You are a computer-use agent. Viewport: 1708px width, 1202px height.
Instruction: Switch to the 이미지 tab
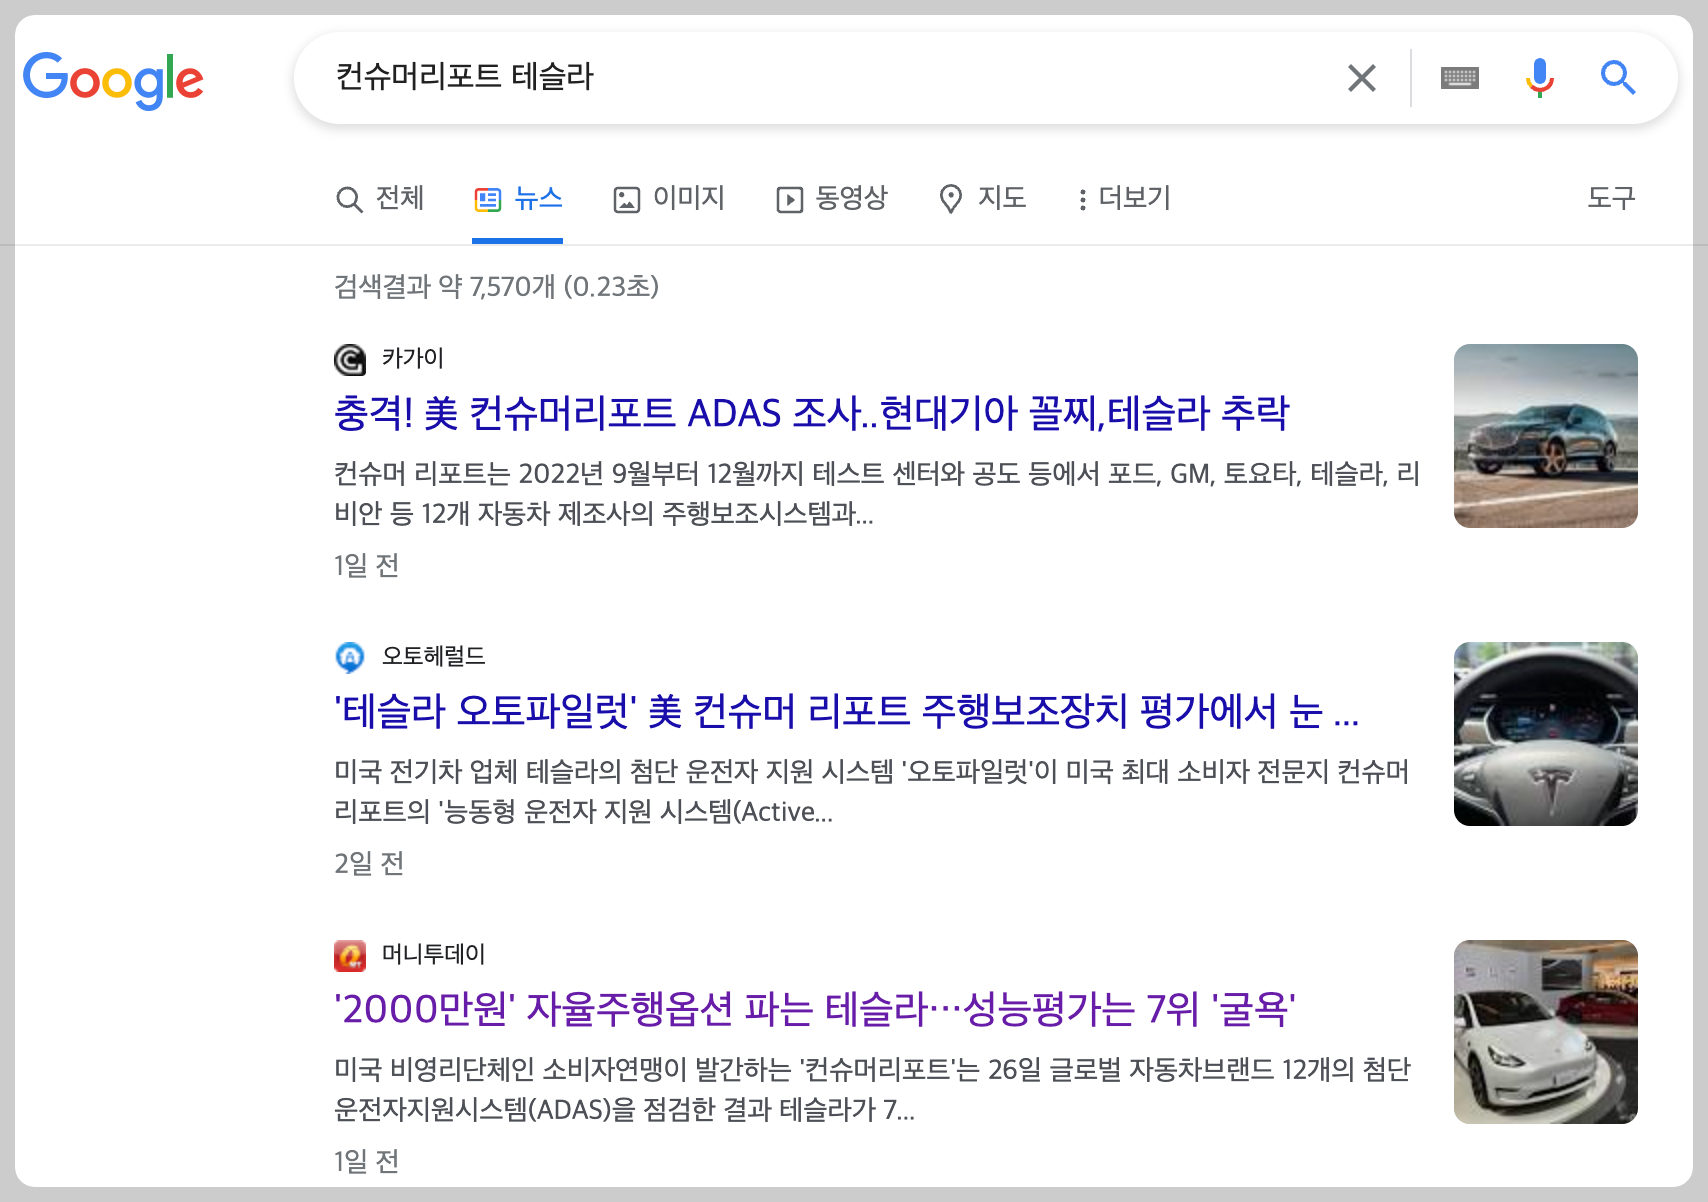pos(669,198)
